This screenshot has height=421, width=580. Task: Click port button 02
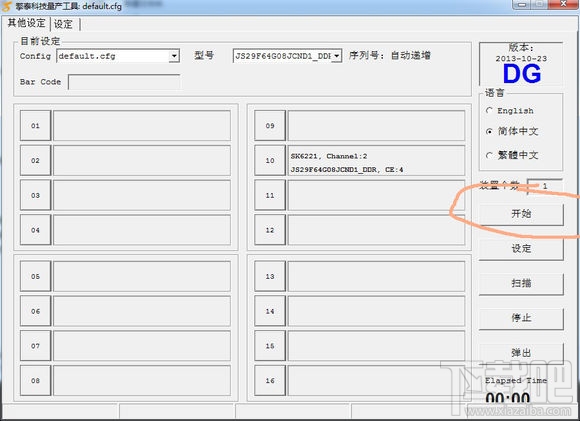point(35,160)
